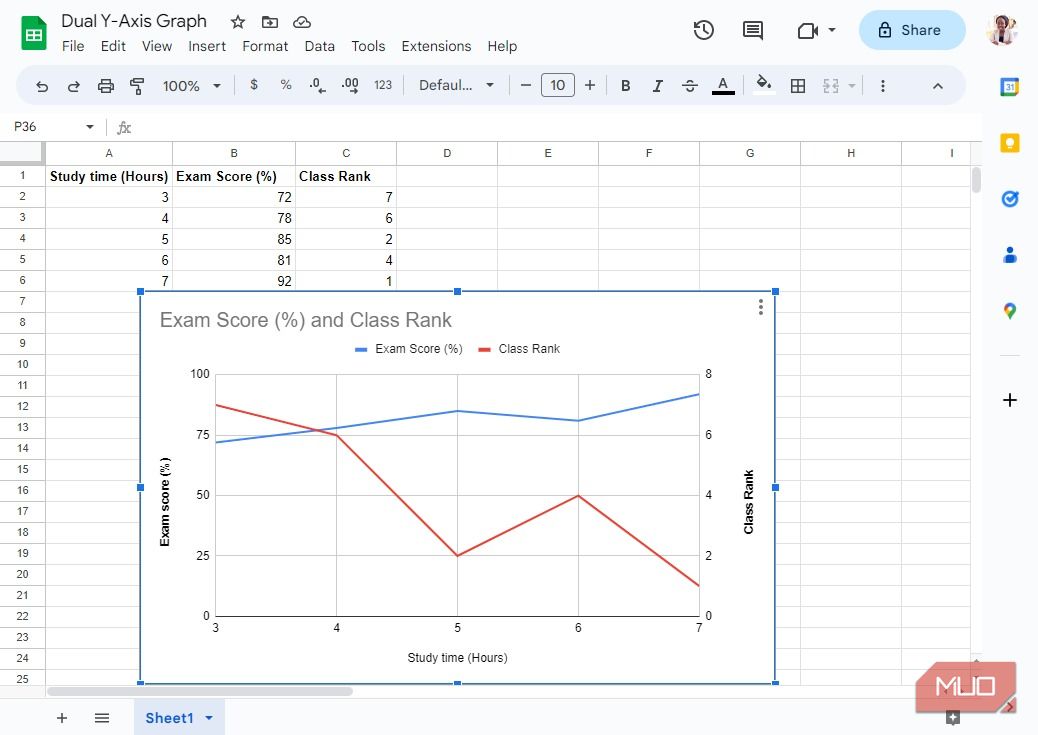Decrease decimal places
Image resolution: width=1038 pixels, height=735 pixels.
point(317,85)
